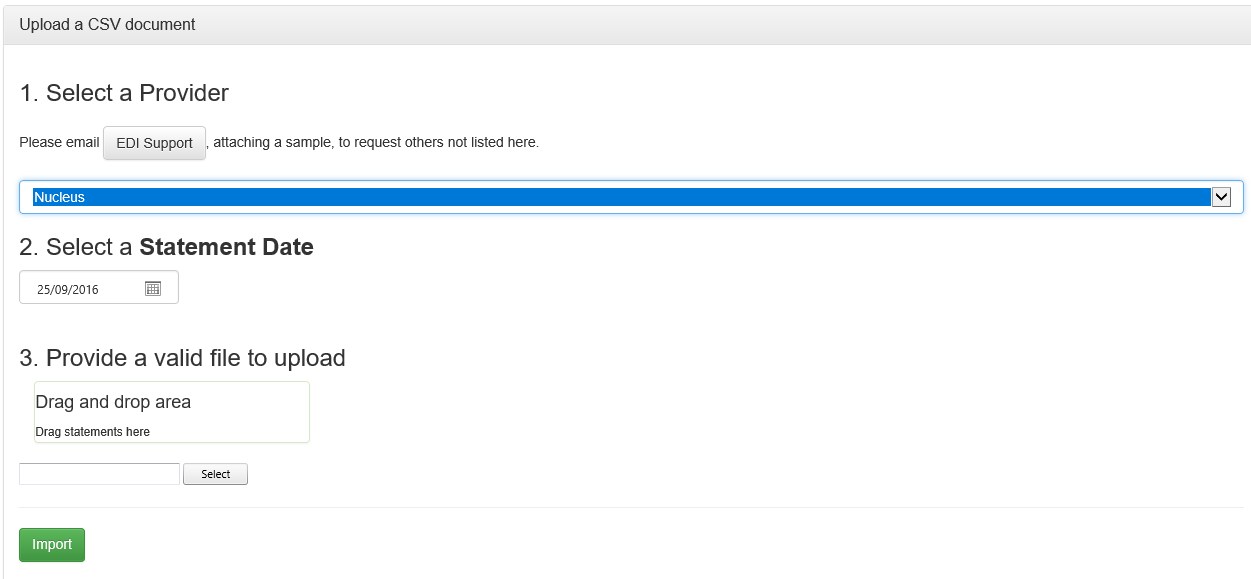Click the 'attaching a sample' instruction text
The image size is (1251, 579).
click(x=272, y=142)
